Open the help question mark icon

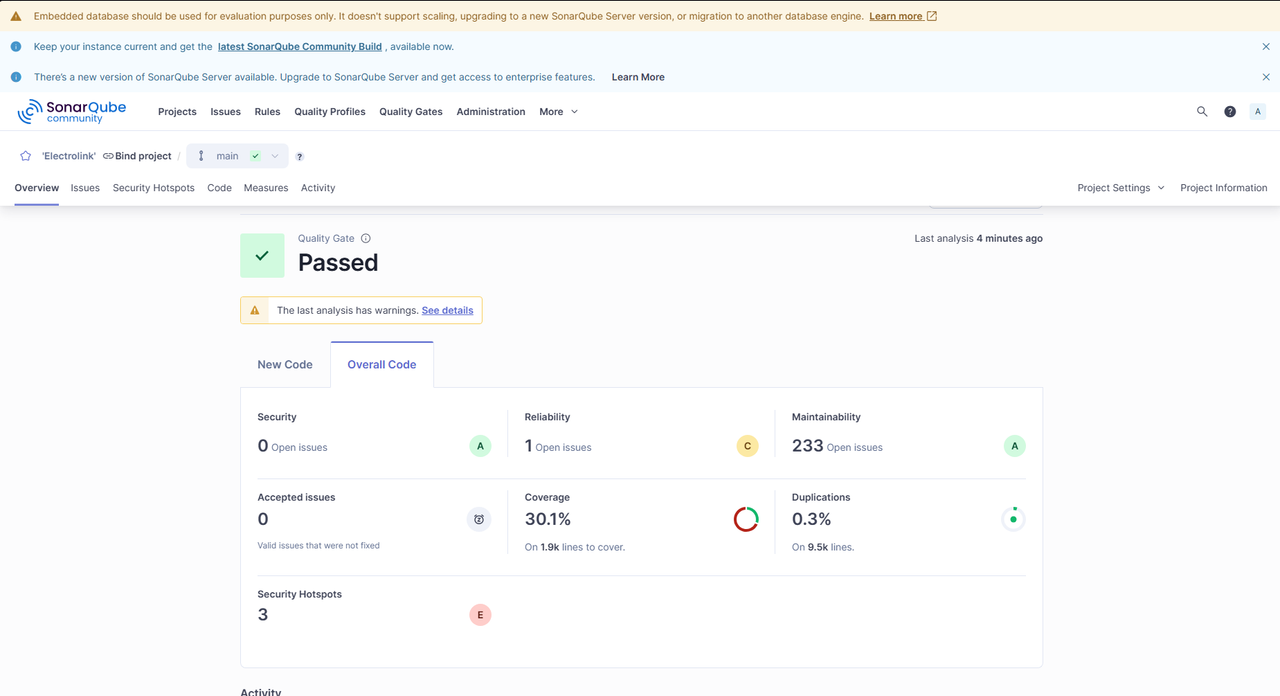pyautogui.click(x=1230, y=112)
